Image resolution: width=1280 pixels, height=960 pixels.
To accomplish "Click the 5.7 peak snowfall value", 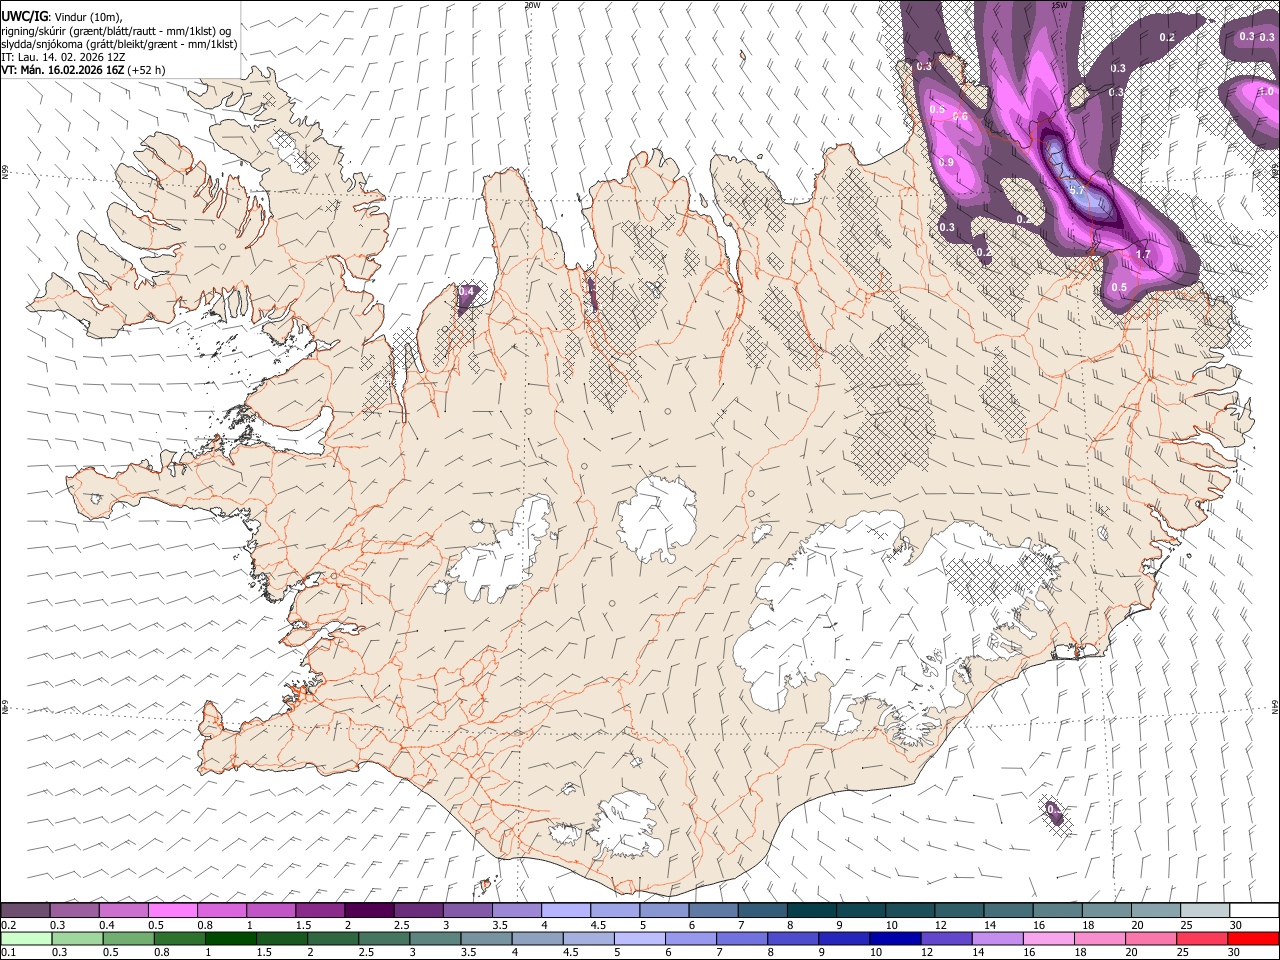I will pos(1076,190).
